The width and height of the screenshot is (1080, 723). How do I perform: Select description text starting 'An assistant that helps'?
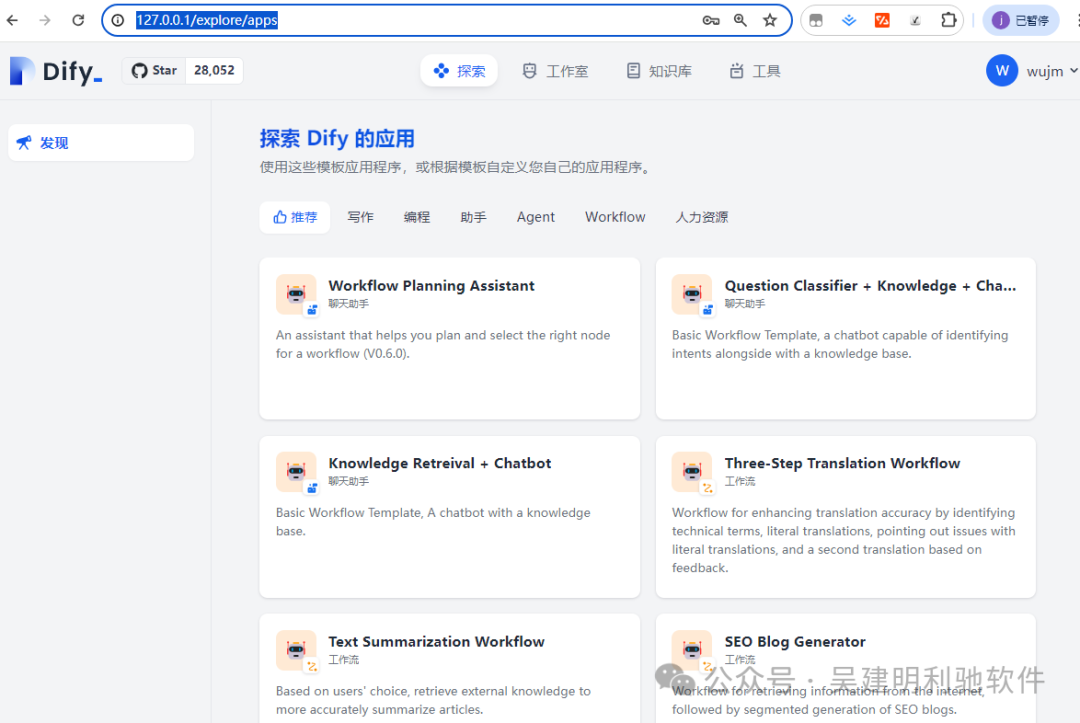(x=443, y=344)
